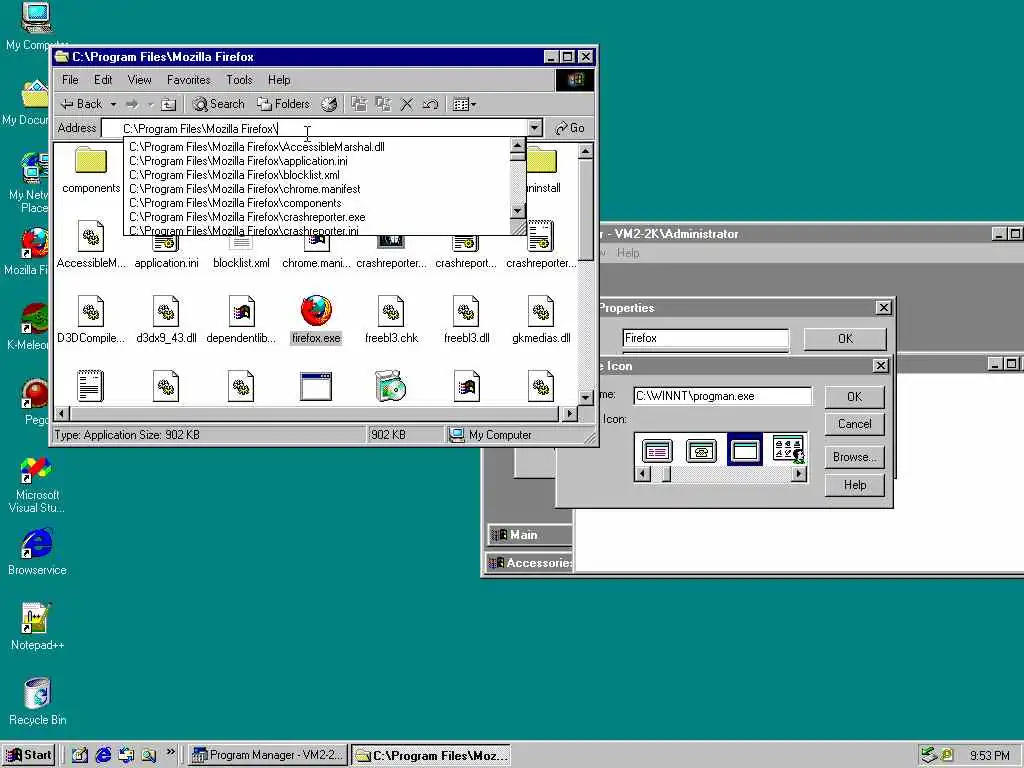Image resolution: width=1024 pixels, height=768 pixels.
Task: Expand the Address bar dropdown arrow
Action: coord(534,128)
